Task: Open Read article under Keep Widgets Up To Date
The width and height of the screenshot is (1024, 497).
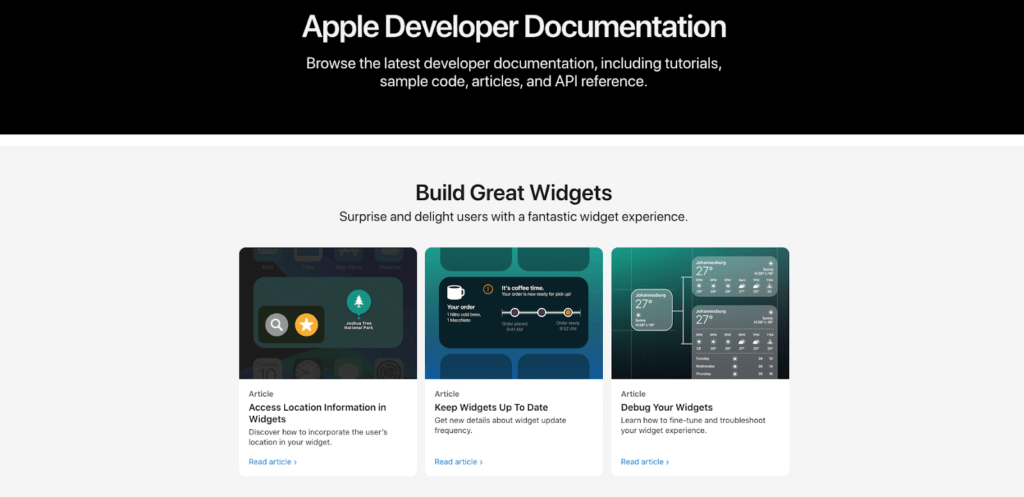Action: coord(458,462)
